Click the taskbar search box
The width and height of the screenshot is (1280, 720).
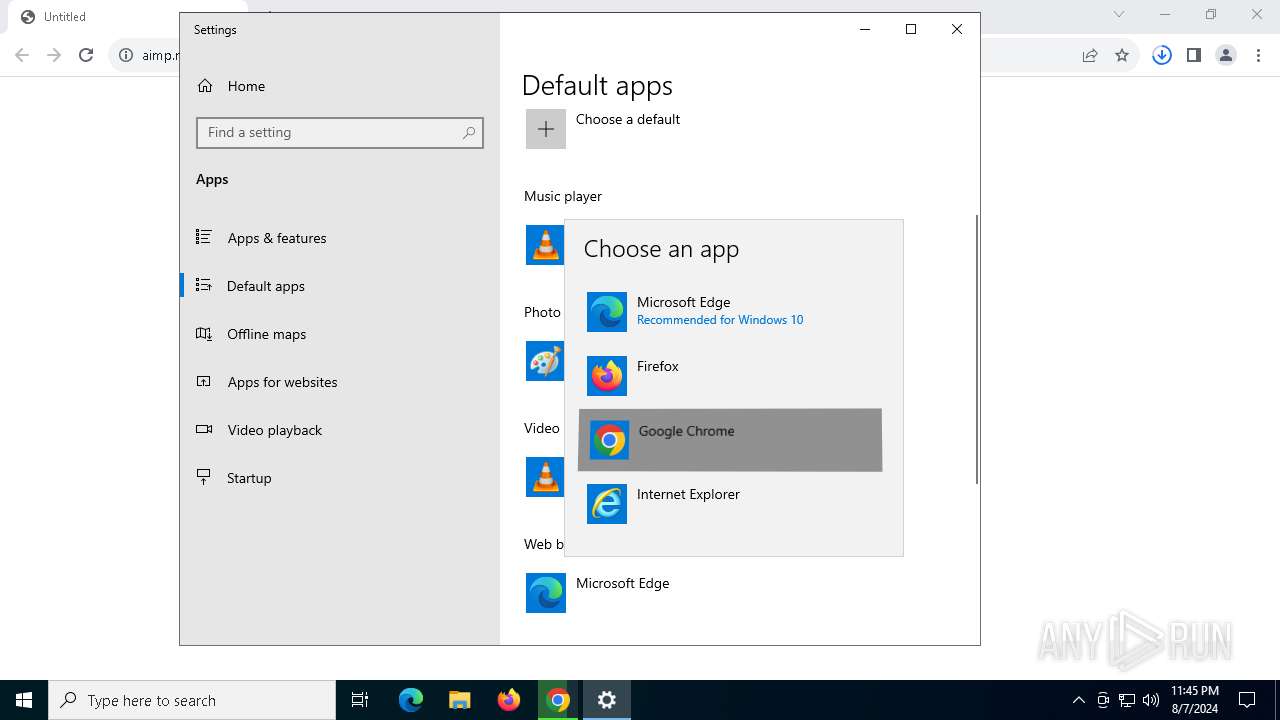(x=192, y=700)
